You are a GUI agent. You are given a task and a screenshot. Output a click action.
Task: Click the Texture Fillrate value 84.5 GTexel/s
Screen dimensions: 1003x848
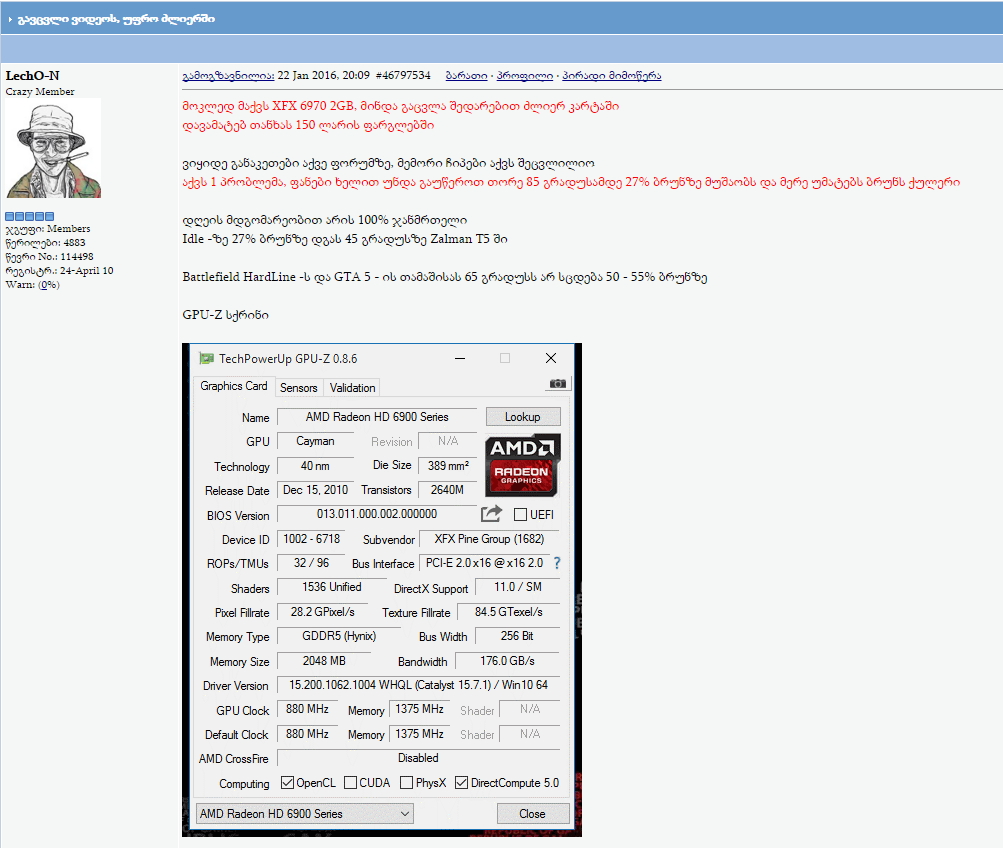[509, 612]
